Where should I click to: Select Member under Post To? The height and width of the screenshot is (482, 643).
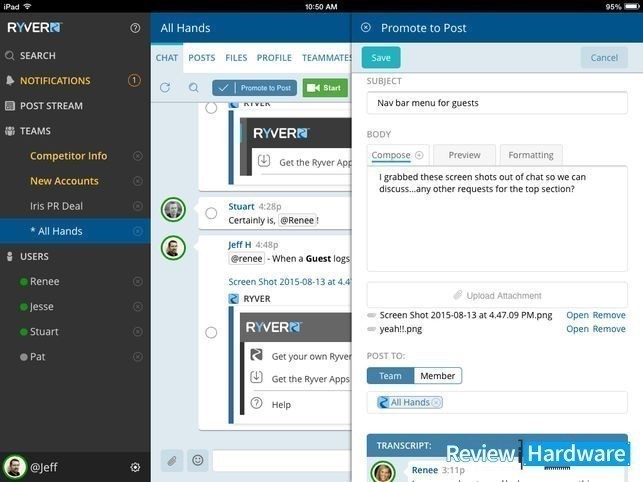tap(438, 376)
